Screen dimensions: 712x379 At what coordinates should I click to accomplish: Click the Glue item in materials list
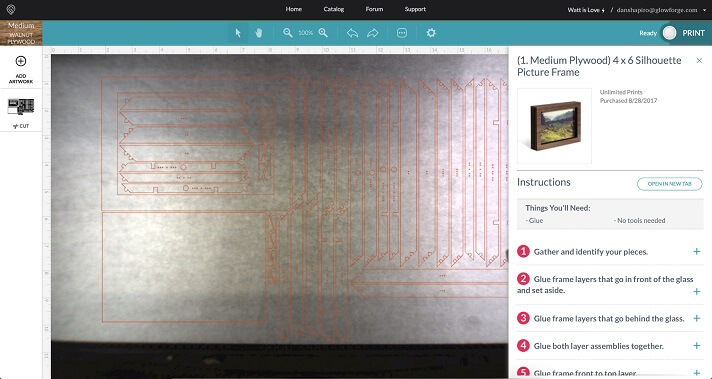pyautogui.click(x=534, y=221)
